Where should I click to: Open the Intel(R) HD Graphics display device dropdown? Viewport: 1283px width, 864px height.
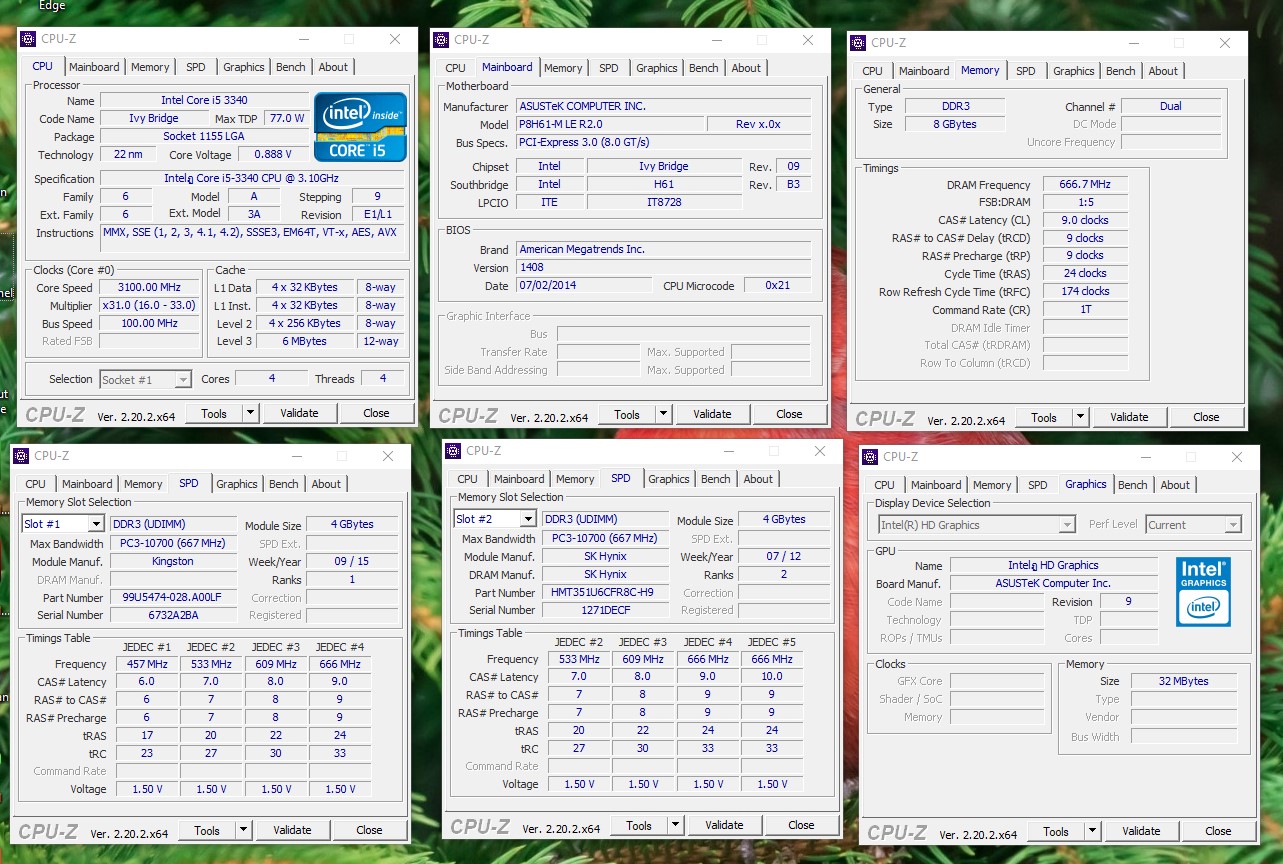976,525
